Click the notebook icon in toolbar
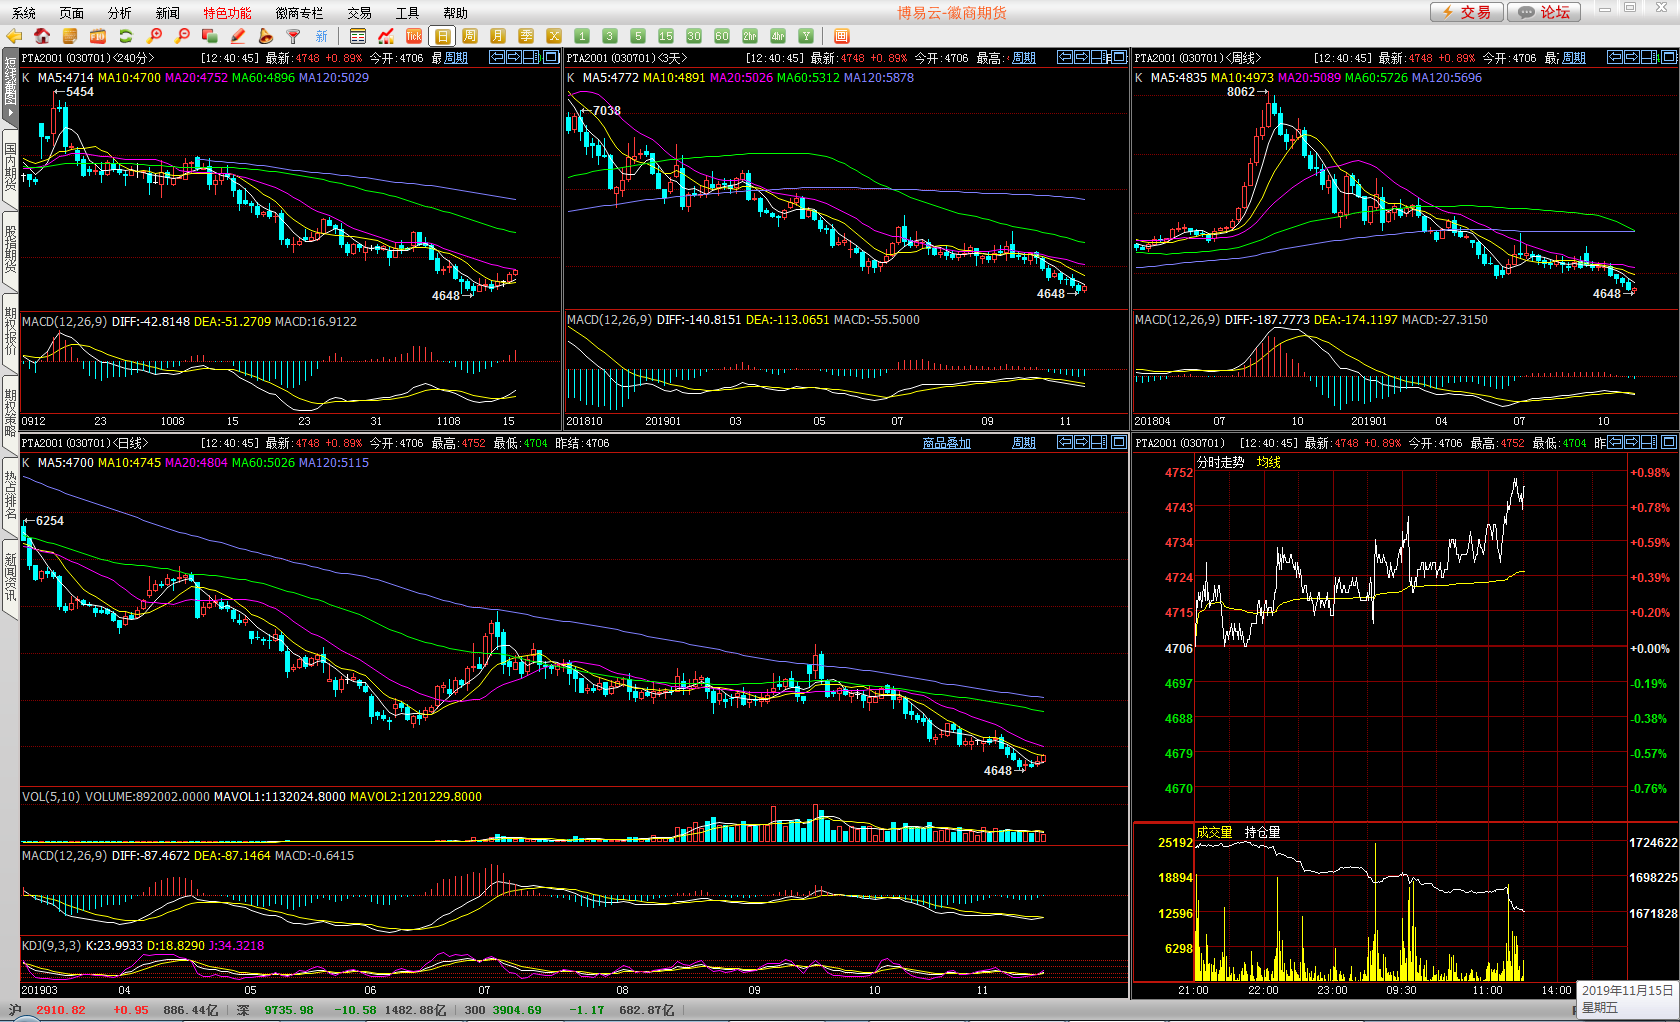1680x1022 pixels. 70,36
